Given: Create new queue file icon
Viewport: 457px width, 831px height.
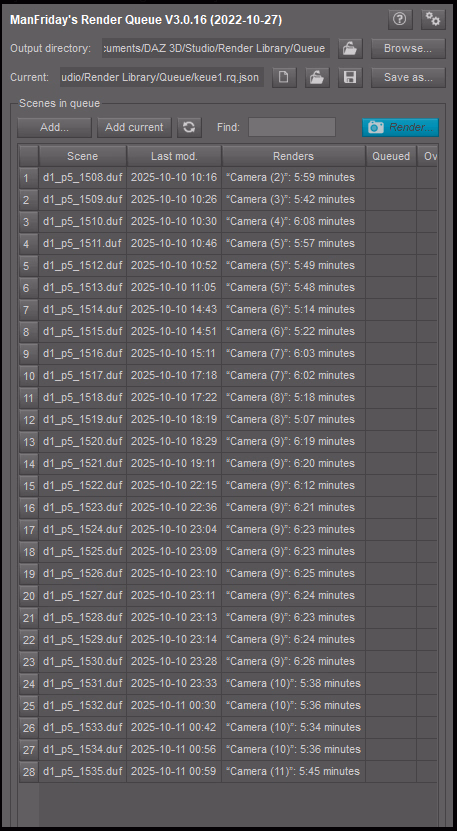Looking at the screenshot, I should (x=284, y=77).
